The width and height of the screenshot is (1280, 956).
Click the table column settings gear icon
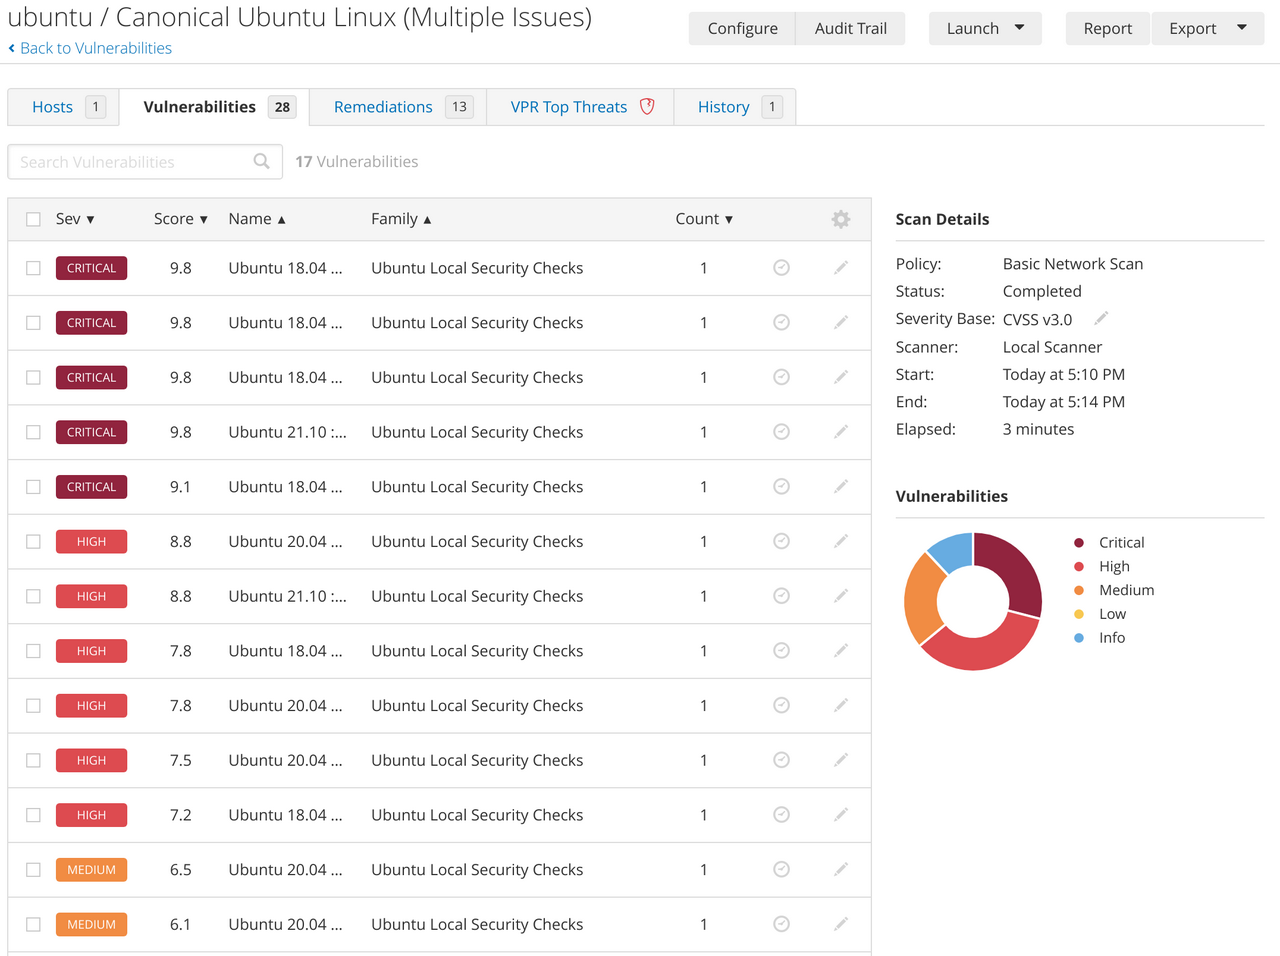(840, 219)
